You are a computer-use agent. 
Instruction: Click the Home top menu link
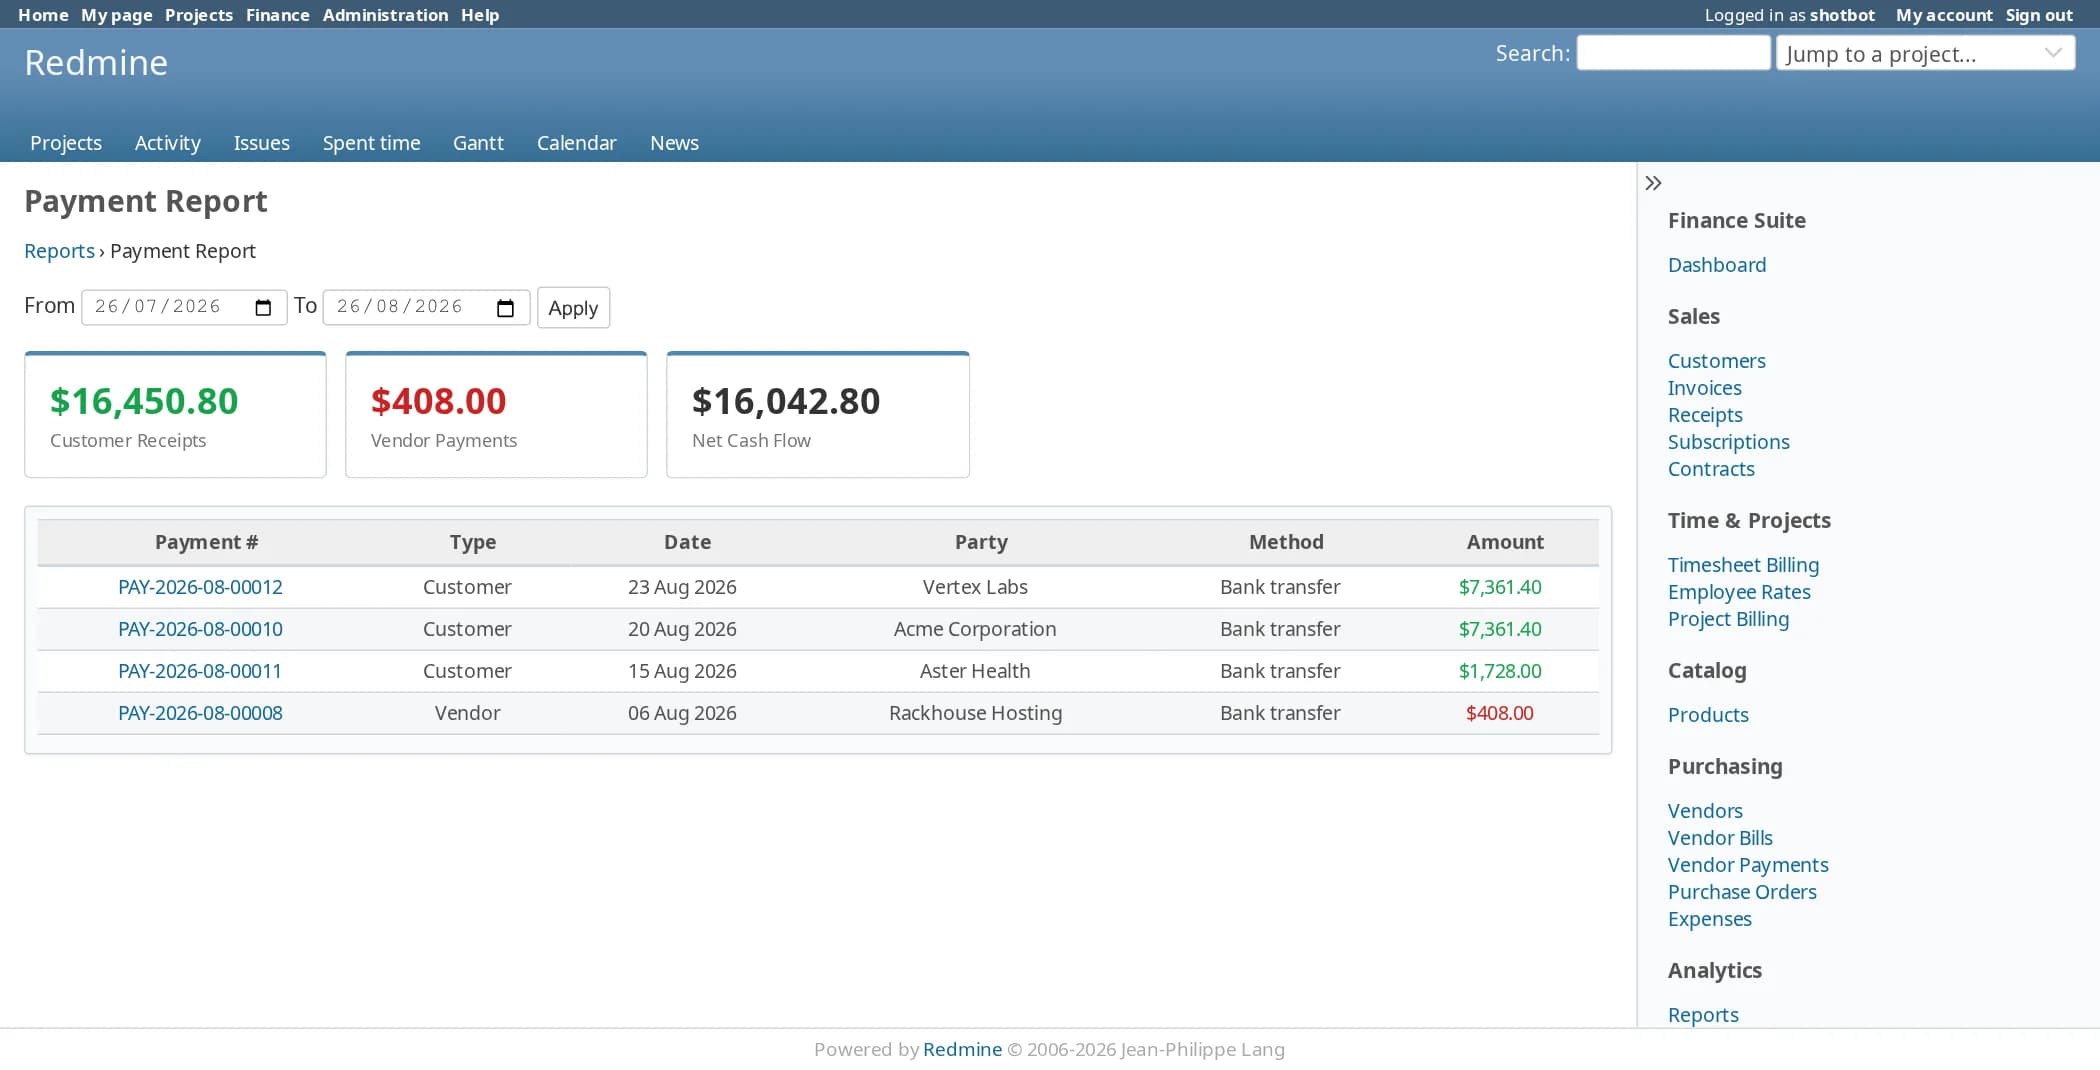click(43, 15)
